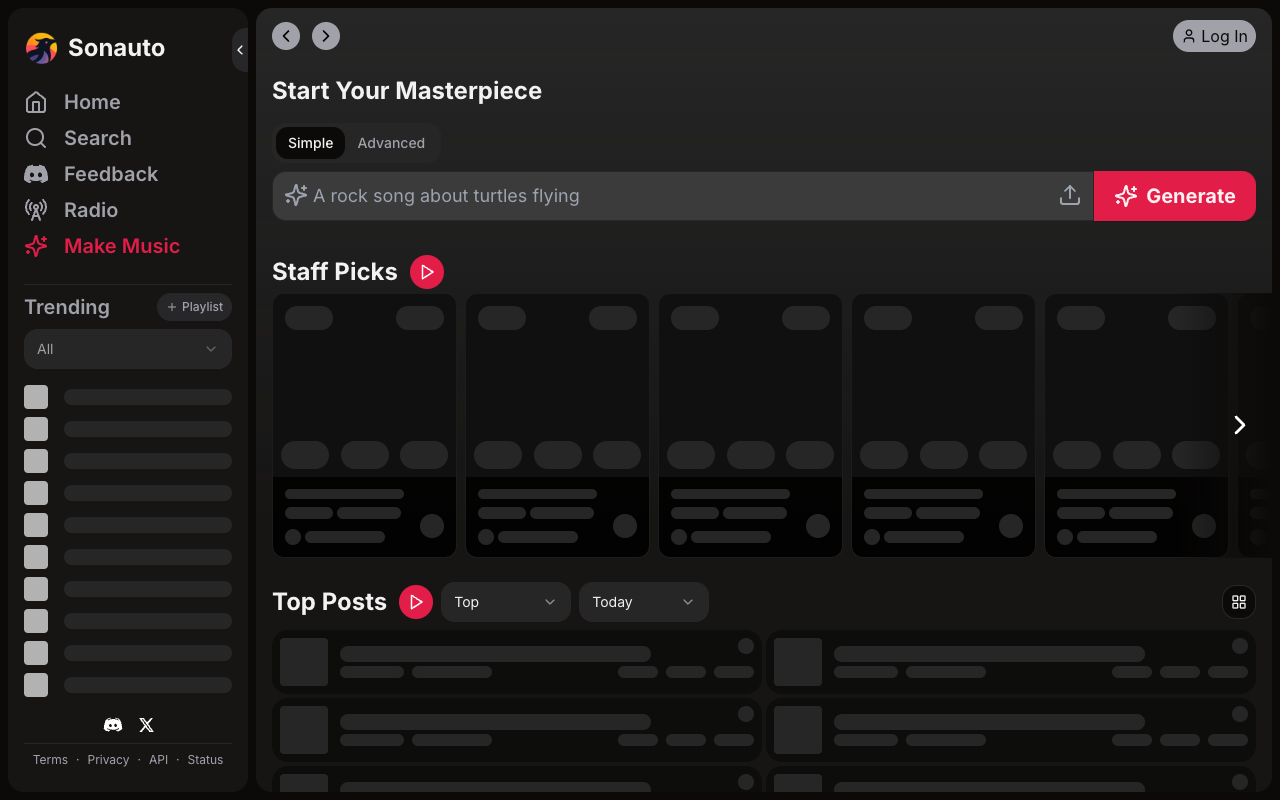Open Sonauto's X profile from the footer
This screenshot has height=800, width=1280.
tap(146, 724)
